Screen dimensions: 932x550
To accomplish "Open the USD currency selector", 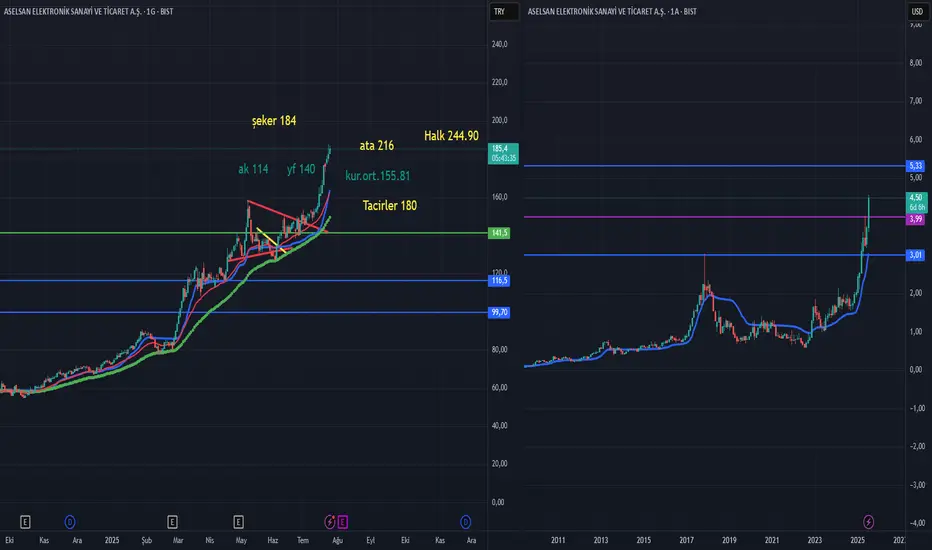I will [x=917, y=11].
